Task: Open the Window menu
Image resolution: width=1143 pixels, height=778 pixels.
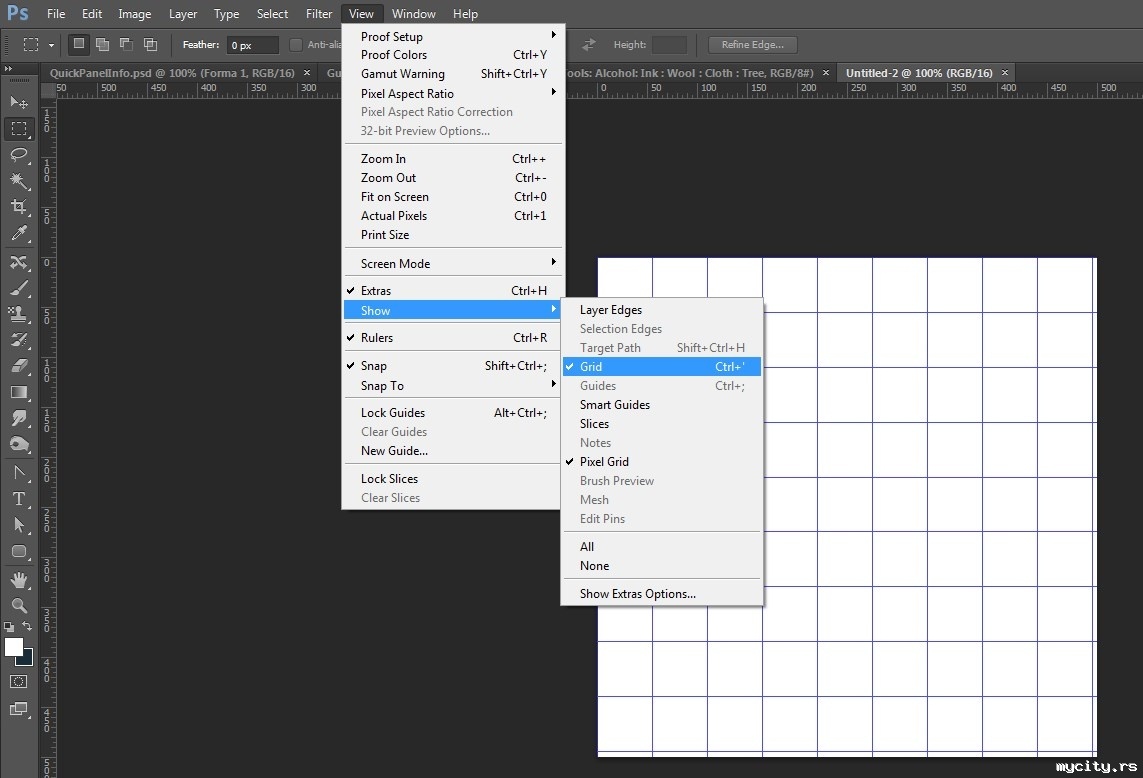Action: point(413,14)
